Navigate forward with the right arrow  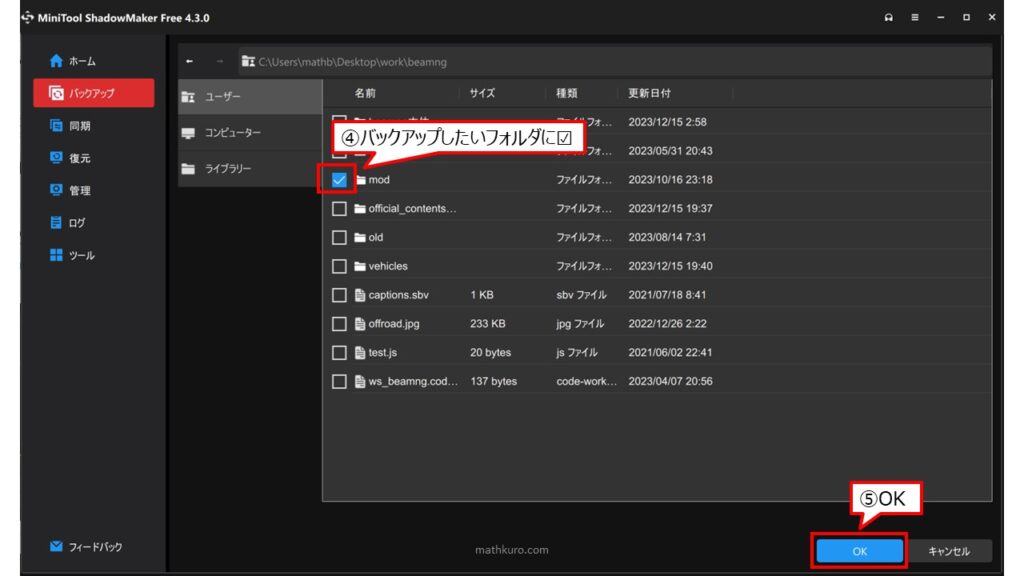pos(219,61)
